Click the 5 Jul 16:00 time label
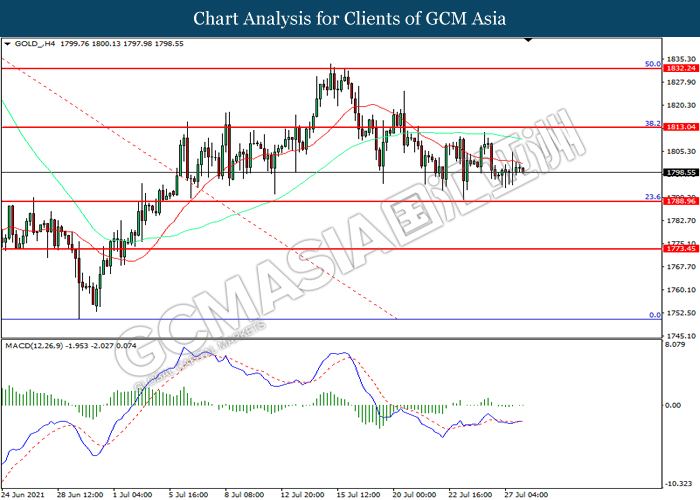Image resolution: width=700 pixels, height=500 pixels. point(188,495)
